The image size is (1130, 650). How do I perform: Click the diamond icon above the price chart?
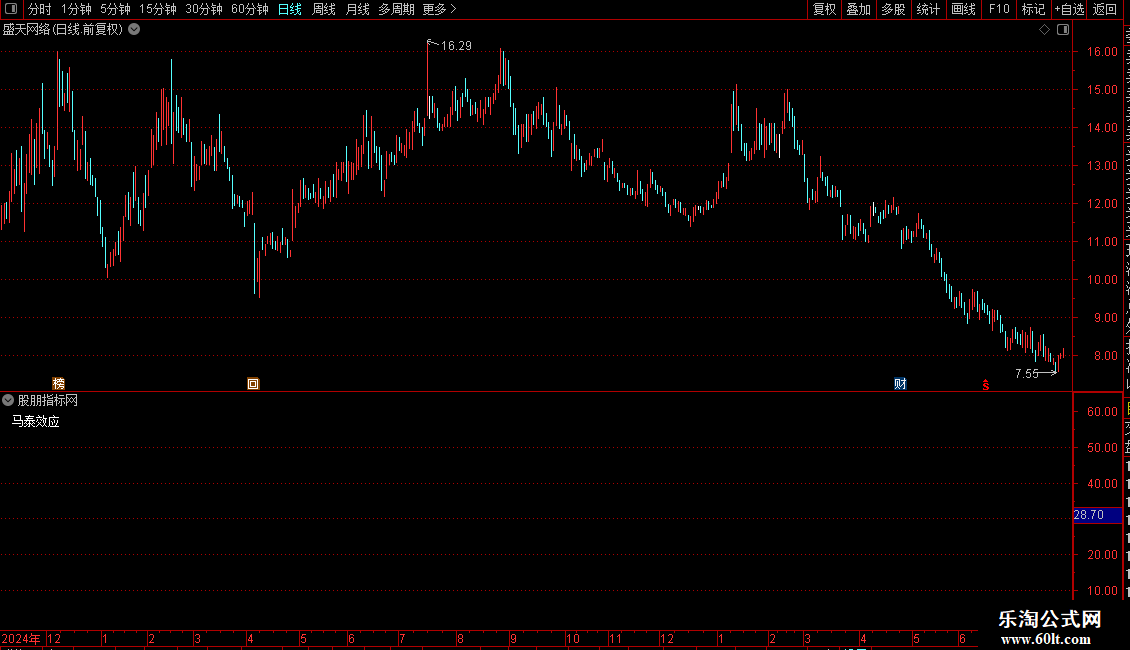point(1044,30)
